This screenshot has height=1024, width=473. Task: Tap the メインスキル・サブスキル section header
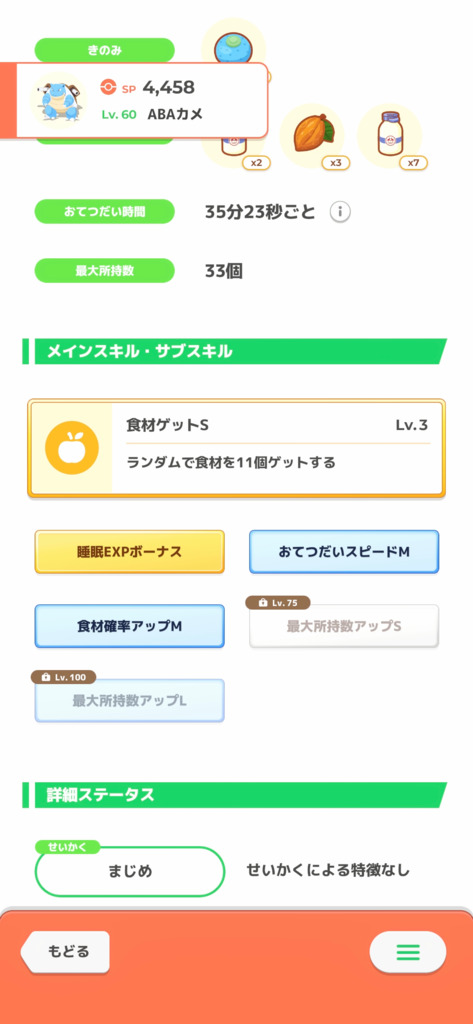tap(235, 351)
